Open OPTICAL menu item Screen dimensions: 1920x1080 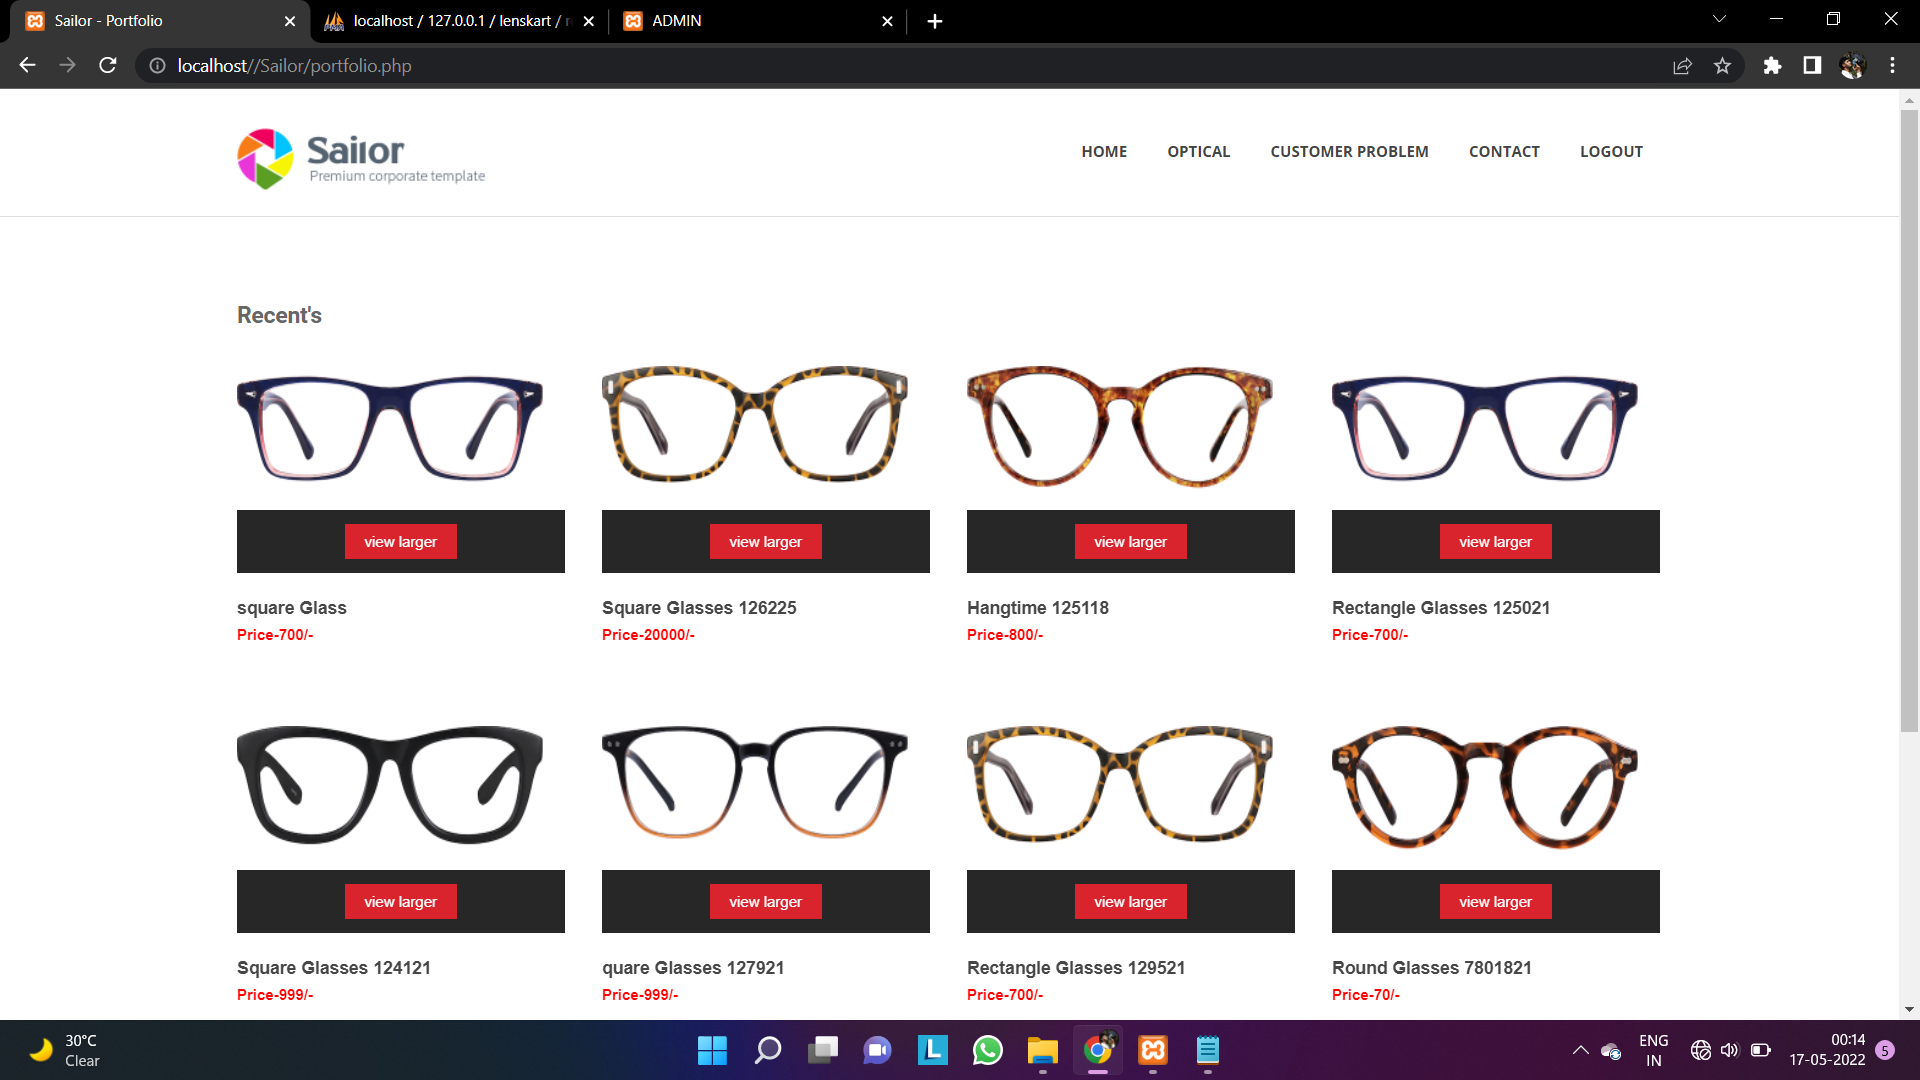point(1198,152)
